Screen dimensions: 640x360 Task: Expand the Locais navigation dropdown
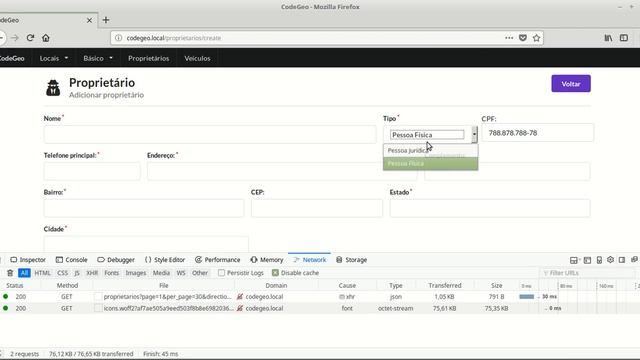(54, 58)
